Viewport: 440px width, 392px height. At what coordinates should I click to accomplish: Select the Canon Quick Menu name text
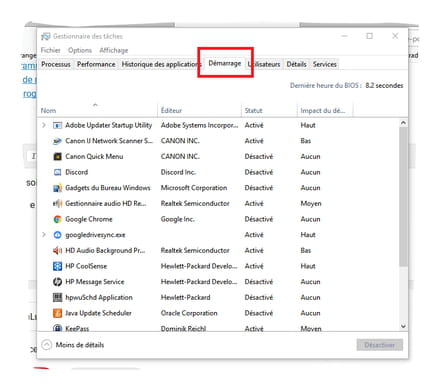94,157
